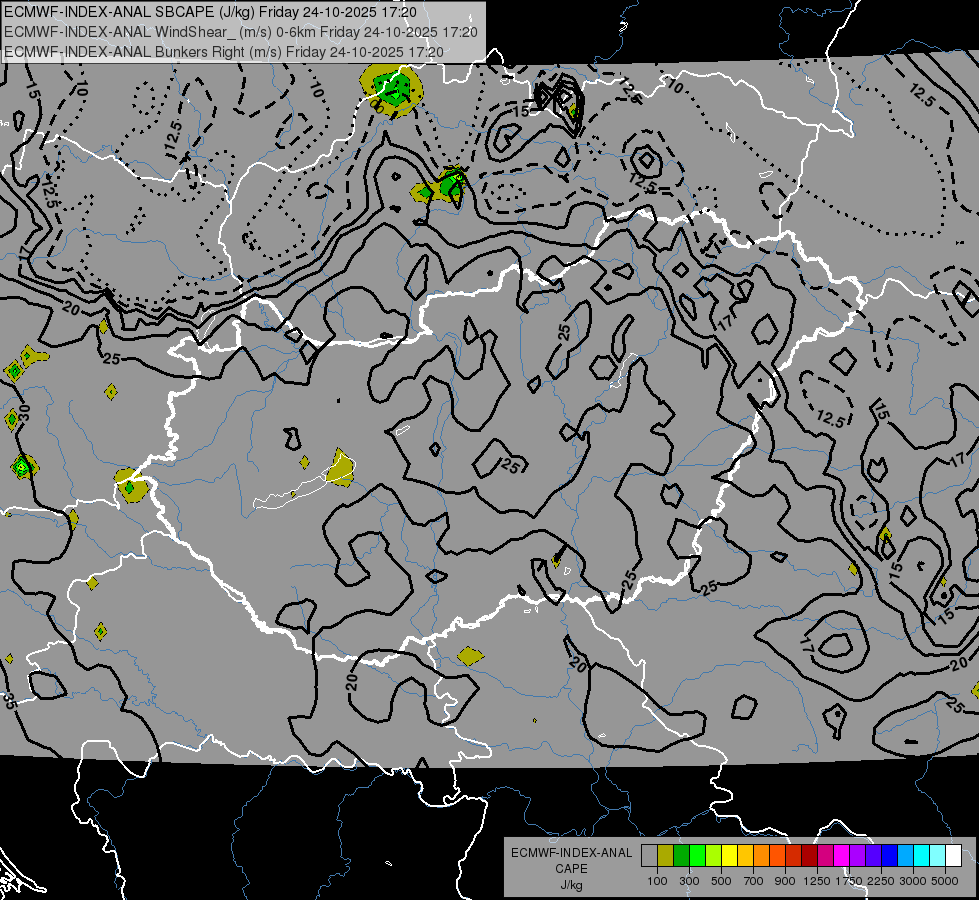979x900 pixels.
Task: Select the purple swatch after the 1750 tick
Action: pyautogui.click(x=858, y=856)
